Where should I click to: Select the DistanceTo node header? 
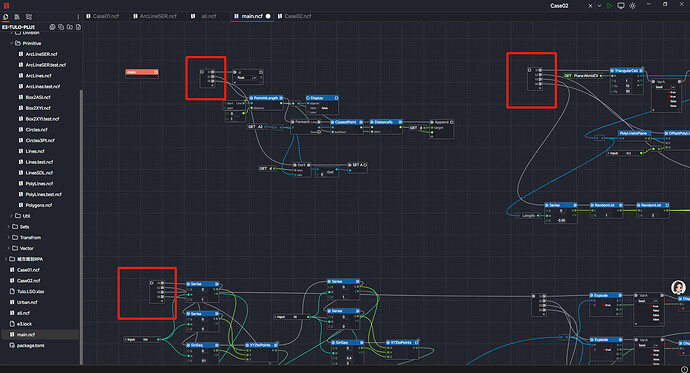386,122
